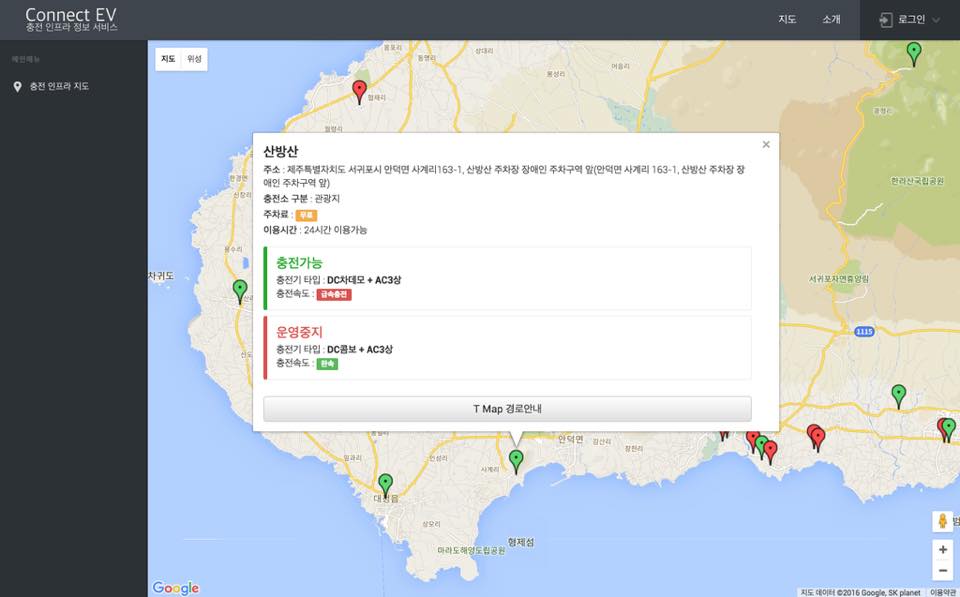Image resolution: width=960 pixels, height=597 pixels.
Task: Select the green pin on the coast near 차귀도
Action: pos(240,292)
